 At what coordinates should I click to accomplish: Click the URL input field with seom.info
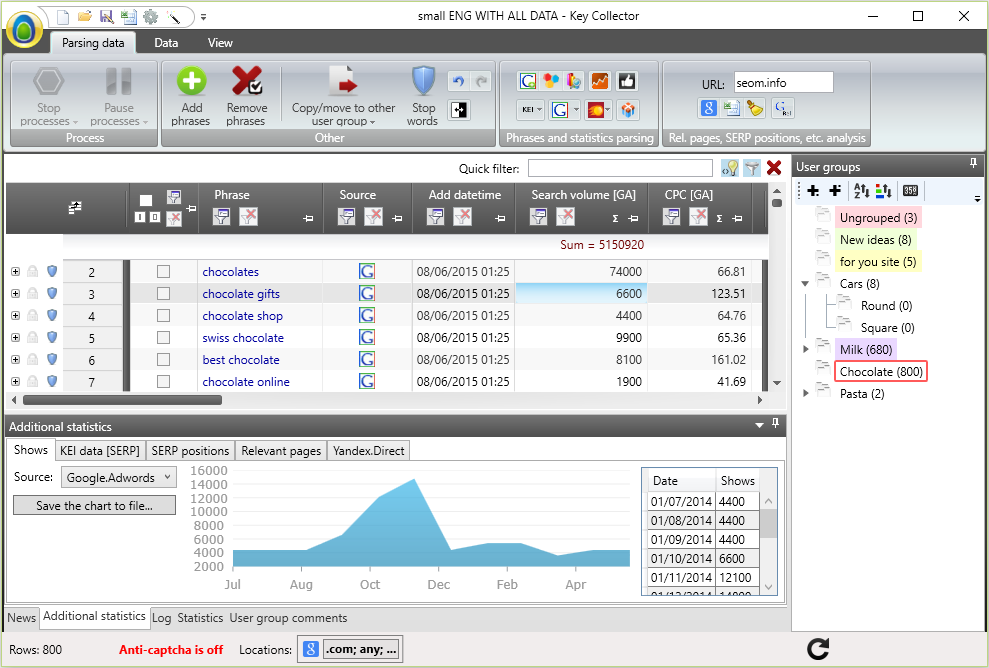[x=782, y=83]
